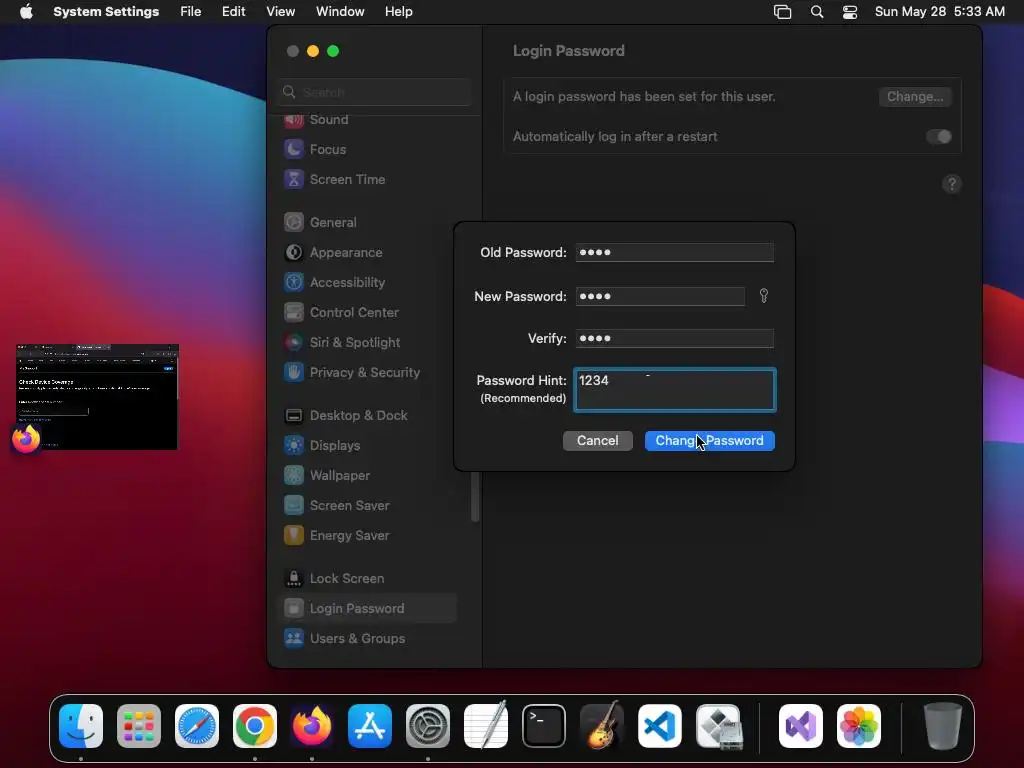This screenshot has width=1024, height=768.
Task: Open Displays icon in sidebar
Action: click(x=294, y=445)
